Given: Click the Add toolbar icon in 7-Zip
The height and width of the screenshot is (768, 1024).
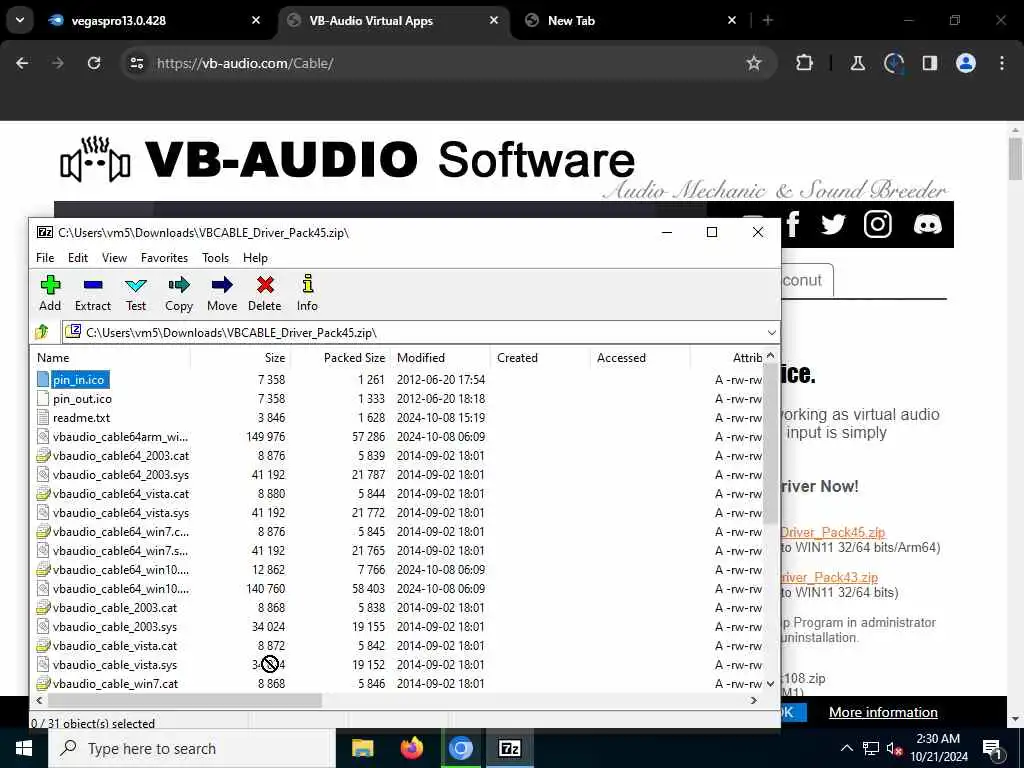Looking at the screenshot, I should tap(50, 293).
